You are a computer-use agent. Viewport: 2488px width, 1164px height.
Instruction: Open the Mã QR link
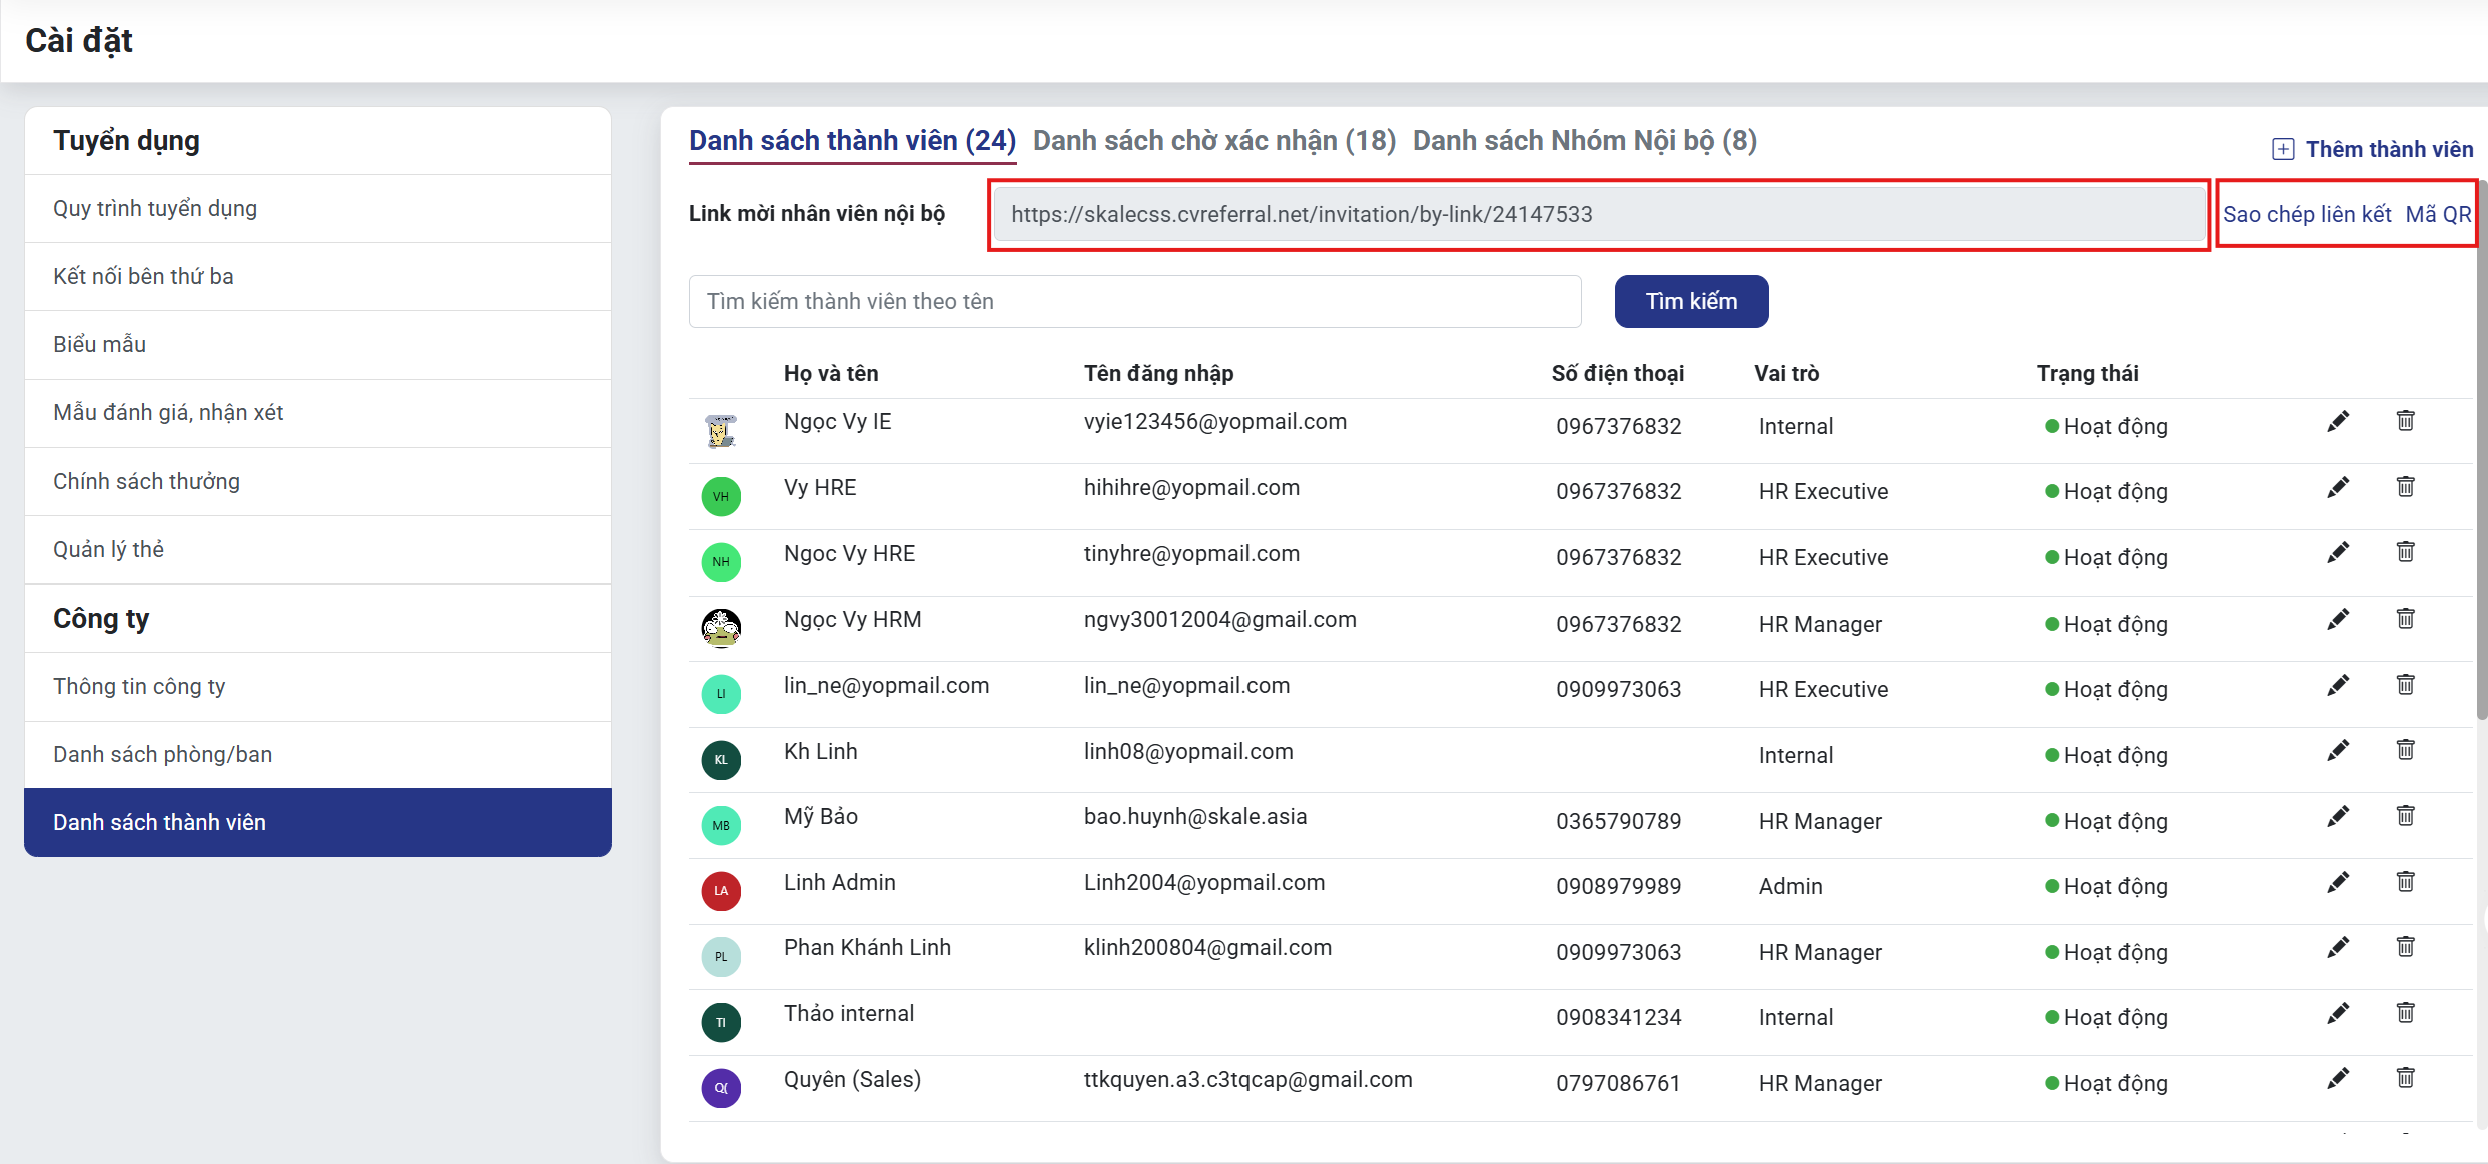point(2438,214)
